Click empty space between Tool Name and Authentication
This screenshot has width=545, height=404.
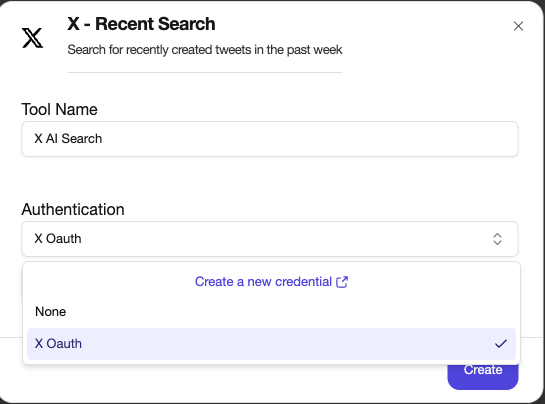click(270, 179)
